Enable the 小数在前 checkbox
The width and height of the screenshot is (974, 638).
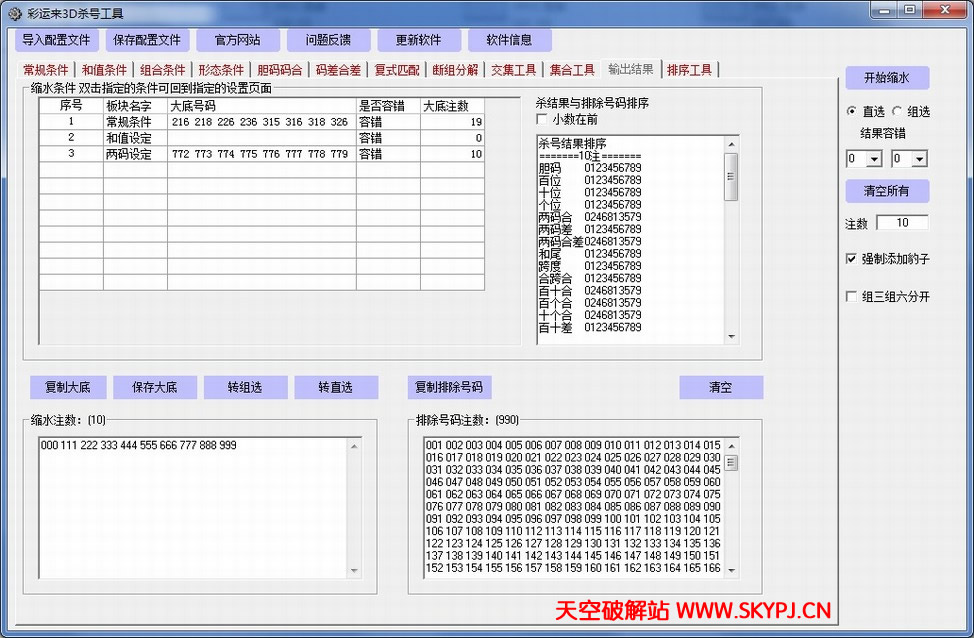544,118
